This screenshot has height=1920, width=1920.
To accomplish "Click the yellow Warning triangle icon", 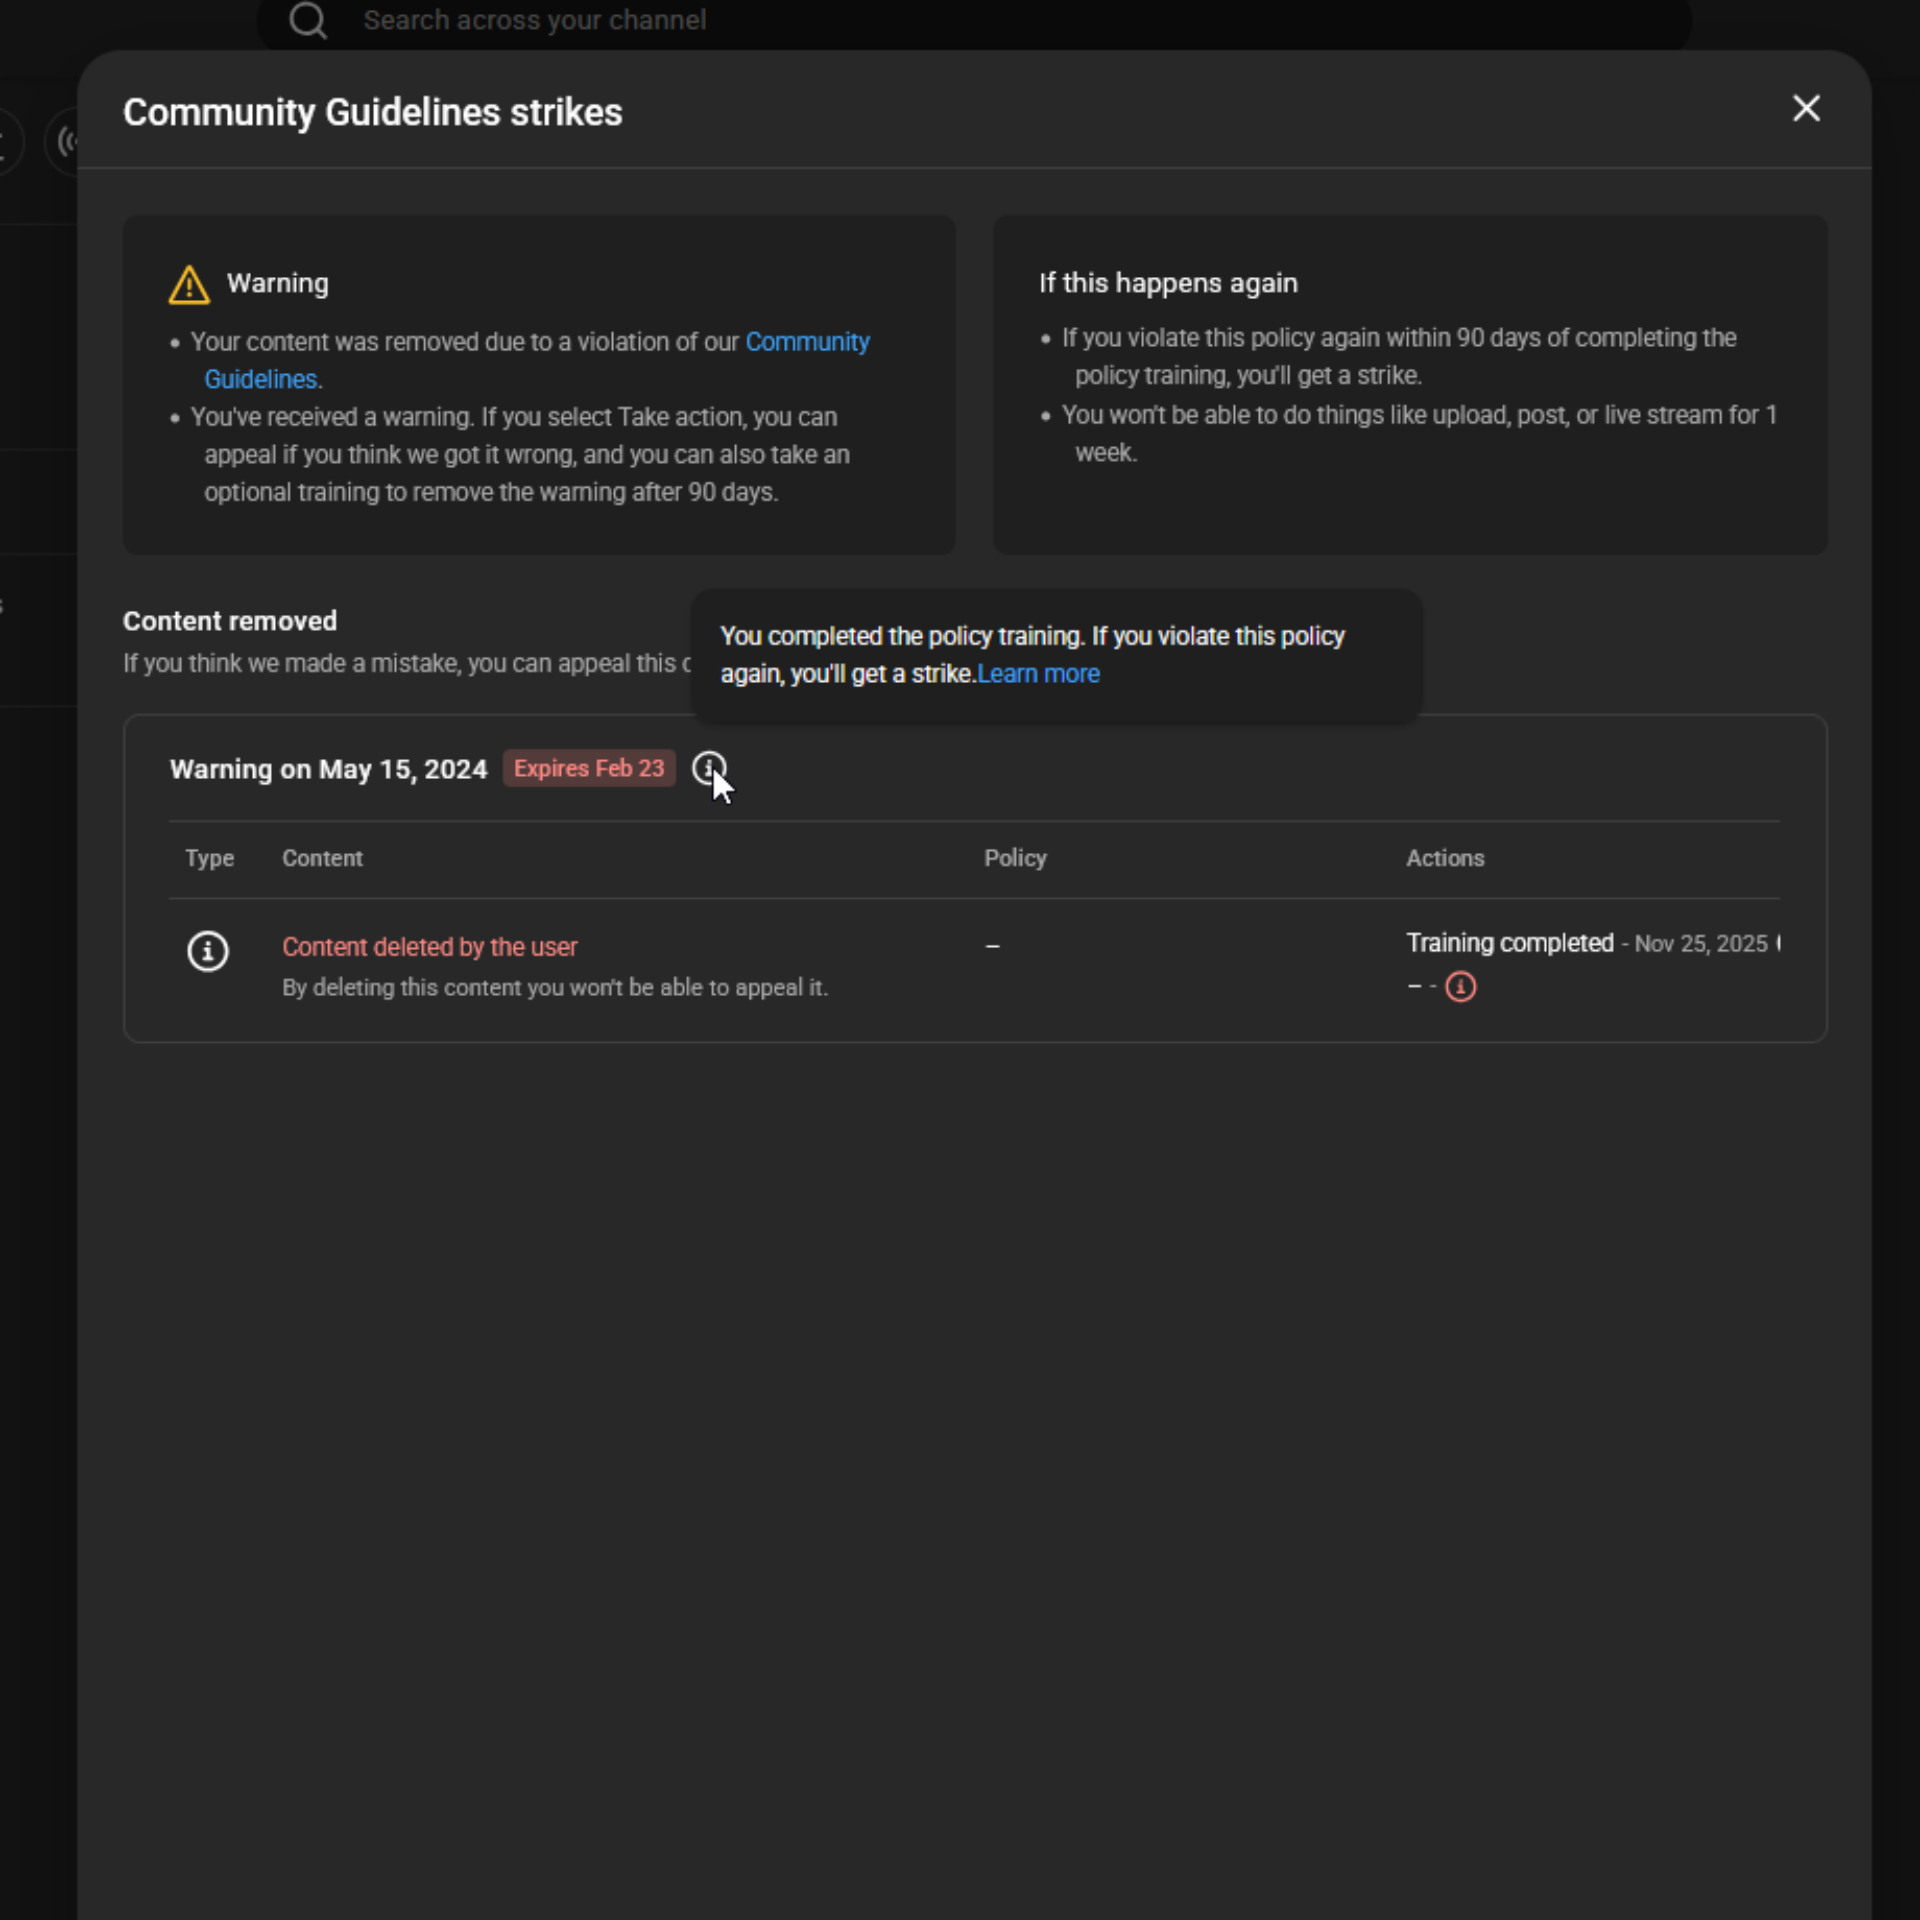I will tap(189, 285).
